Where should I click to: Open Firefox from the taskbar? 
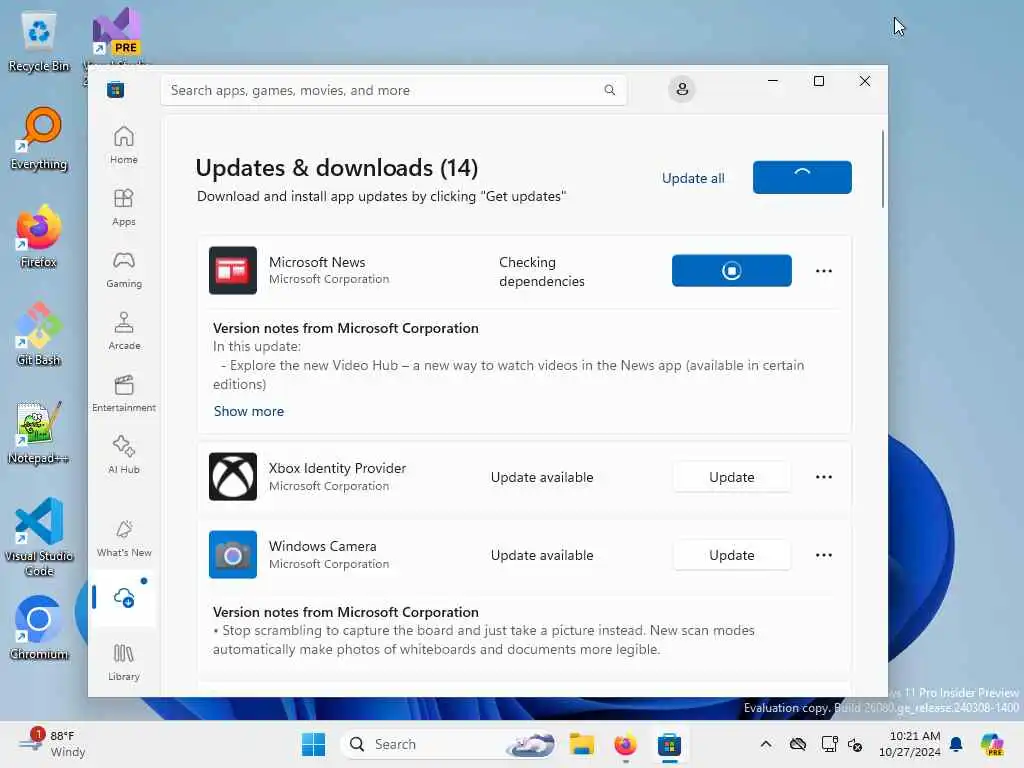626,744
